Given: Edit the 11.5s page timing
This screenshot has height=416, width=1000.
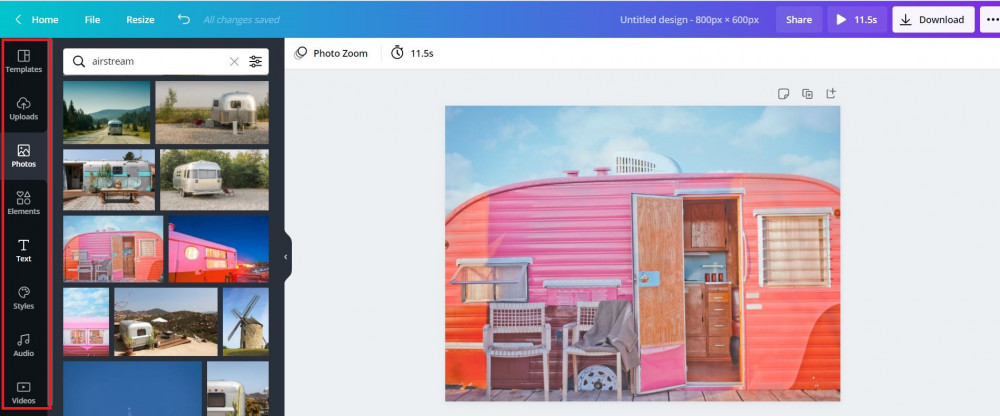Looking at the screenshot, I should [412, 54].
